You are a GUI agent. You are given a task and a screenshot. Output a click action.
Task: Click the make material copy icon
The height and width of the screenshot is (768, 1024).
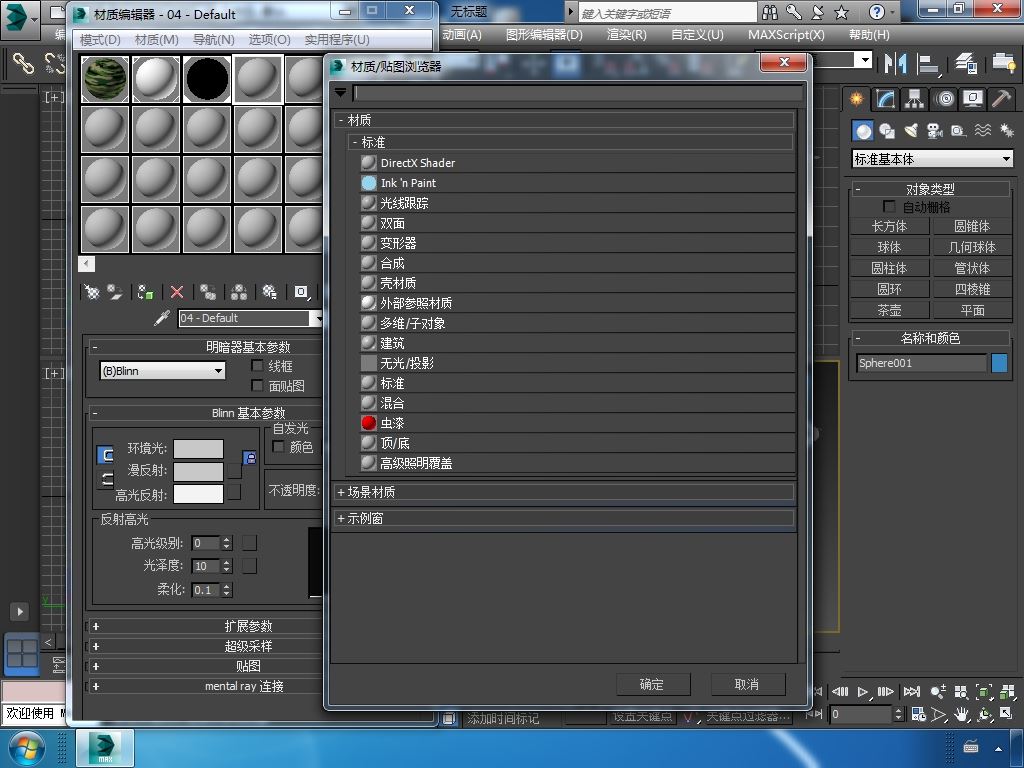[208, 292]
